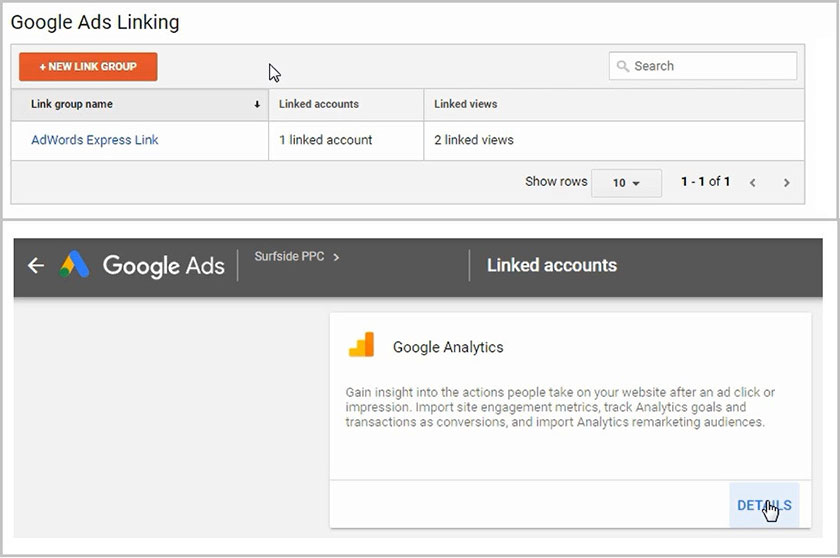The height and width of the screenshot is (558, 840).
Task: Go to the previous page of rows
Action: pos(753,183)
